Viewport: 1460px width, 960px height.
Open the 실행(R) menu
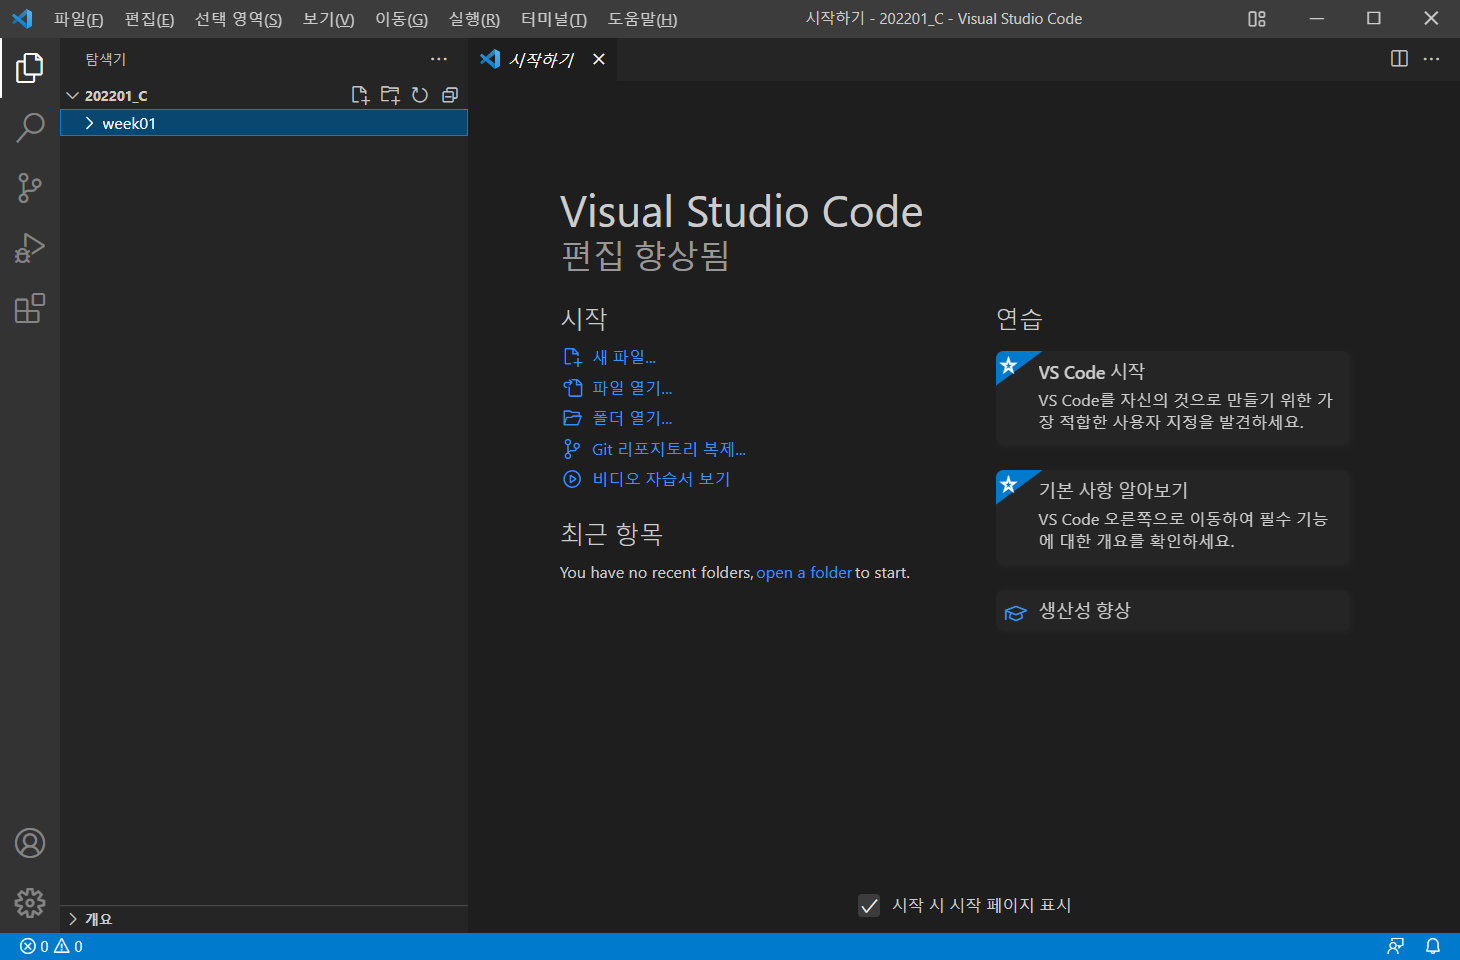click(474, 19)
